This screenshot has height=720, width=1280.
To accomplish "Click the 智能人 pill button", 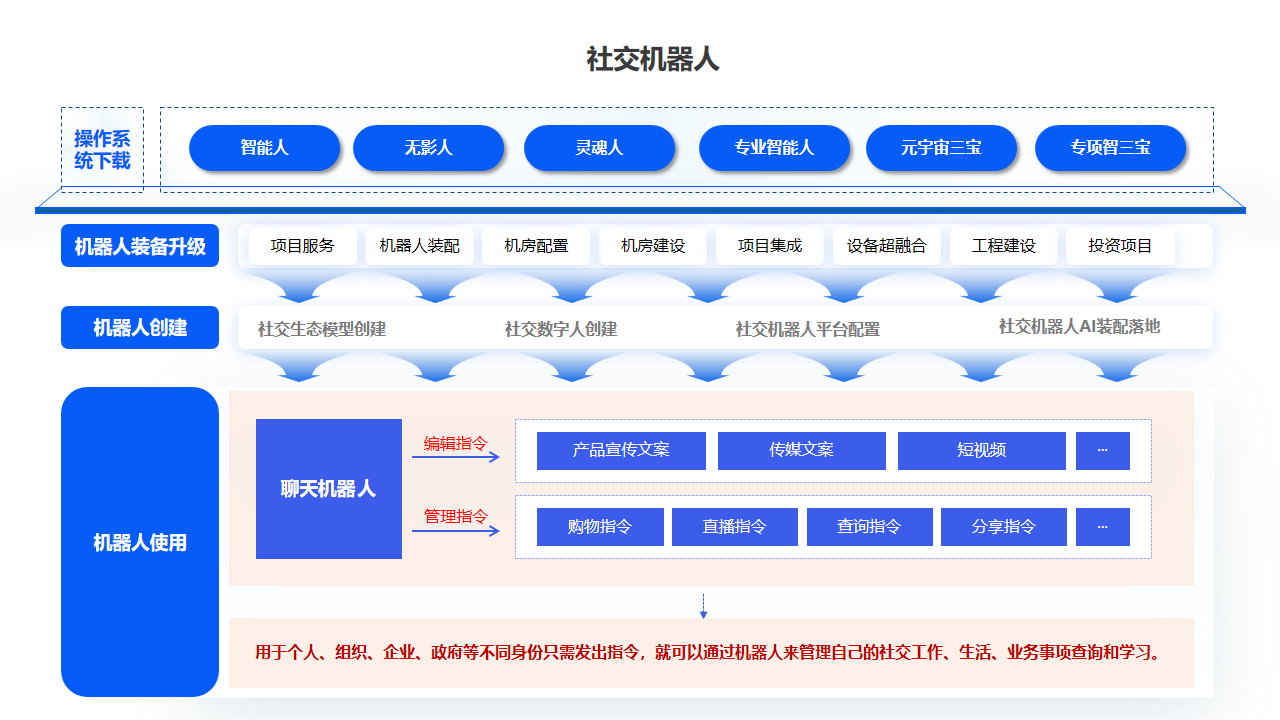I will [x=265, y=148].
